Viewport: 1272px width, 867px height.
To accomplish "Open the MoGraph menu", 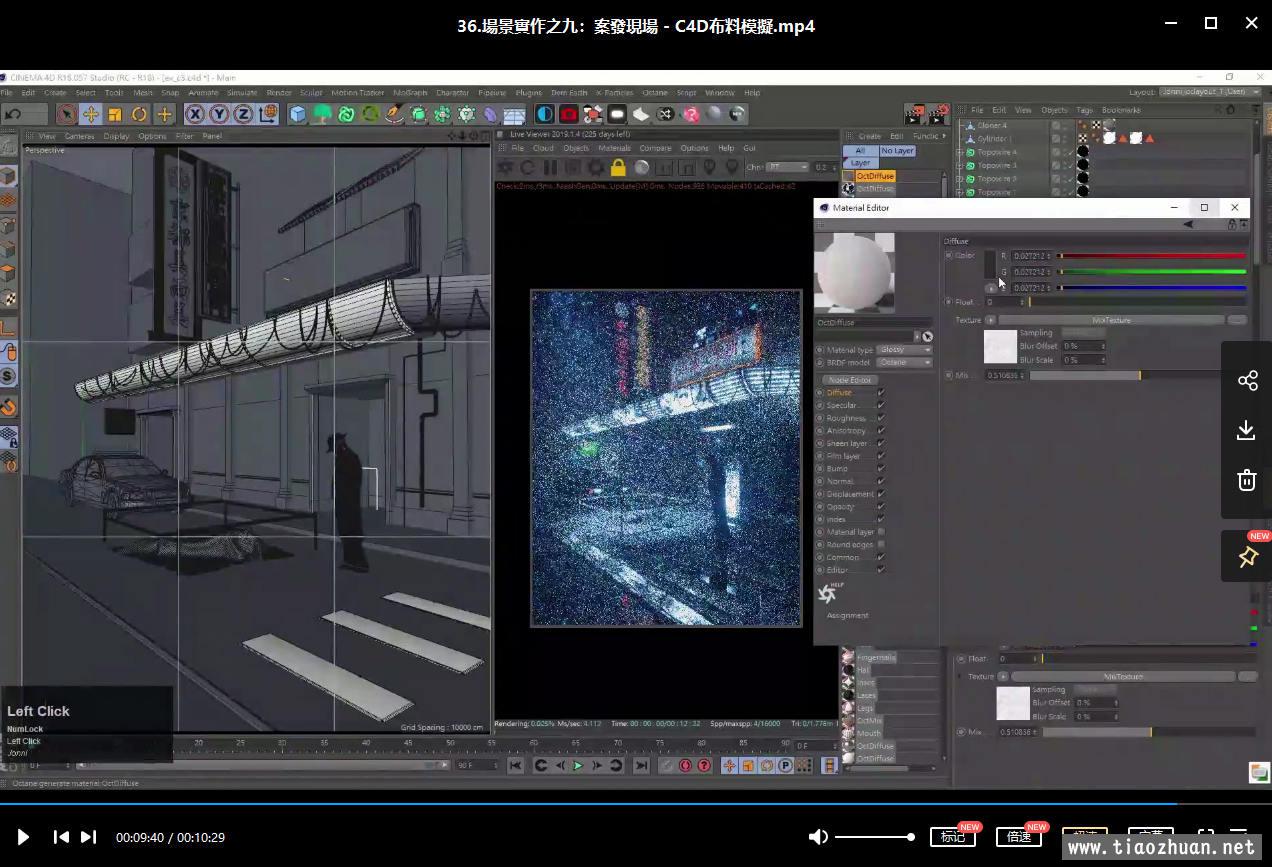I will click(x=410, y=93).
